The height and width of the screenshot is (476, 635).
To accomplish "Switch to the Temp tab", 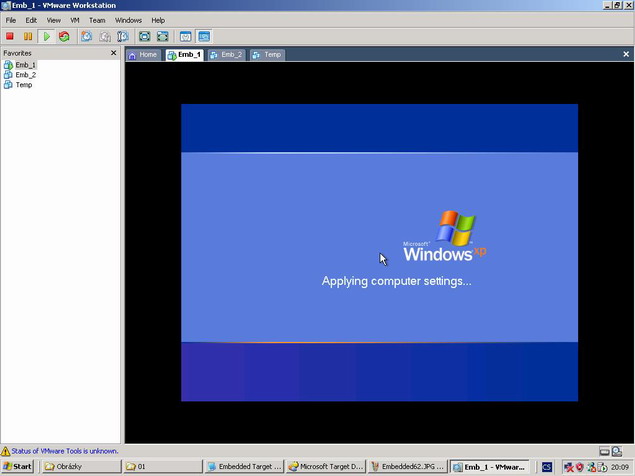I will coord(267,55).
